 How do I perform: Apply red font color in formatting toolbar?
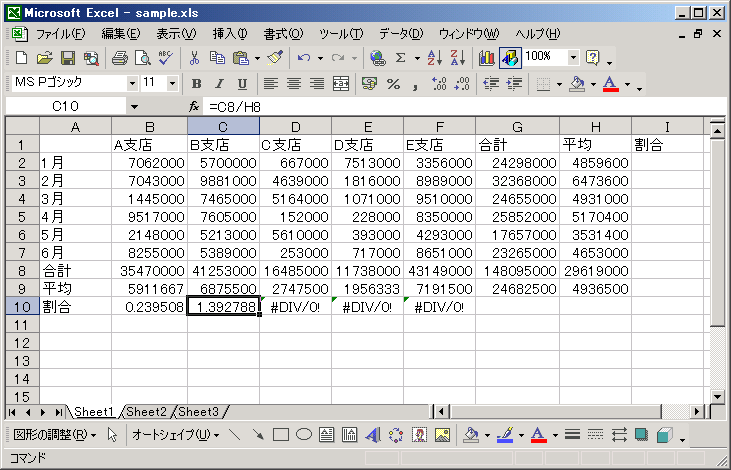tap(611, 84)
